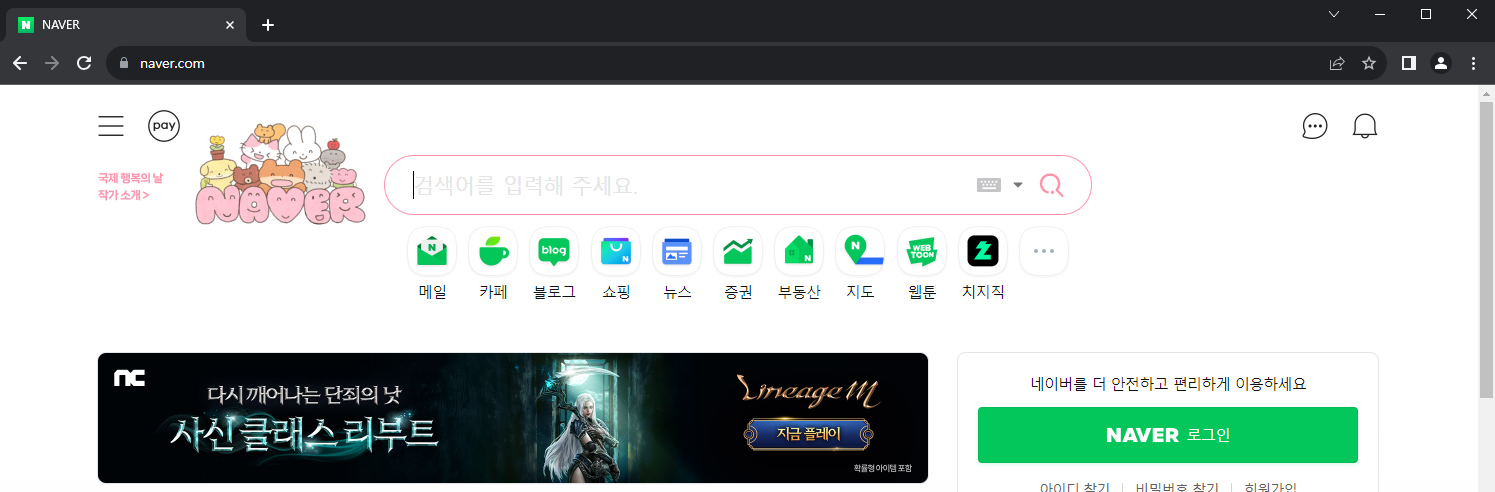Expand more services with the ellipsis button
This screenshot has height=492, width=1495.
[1044, 251]
